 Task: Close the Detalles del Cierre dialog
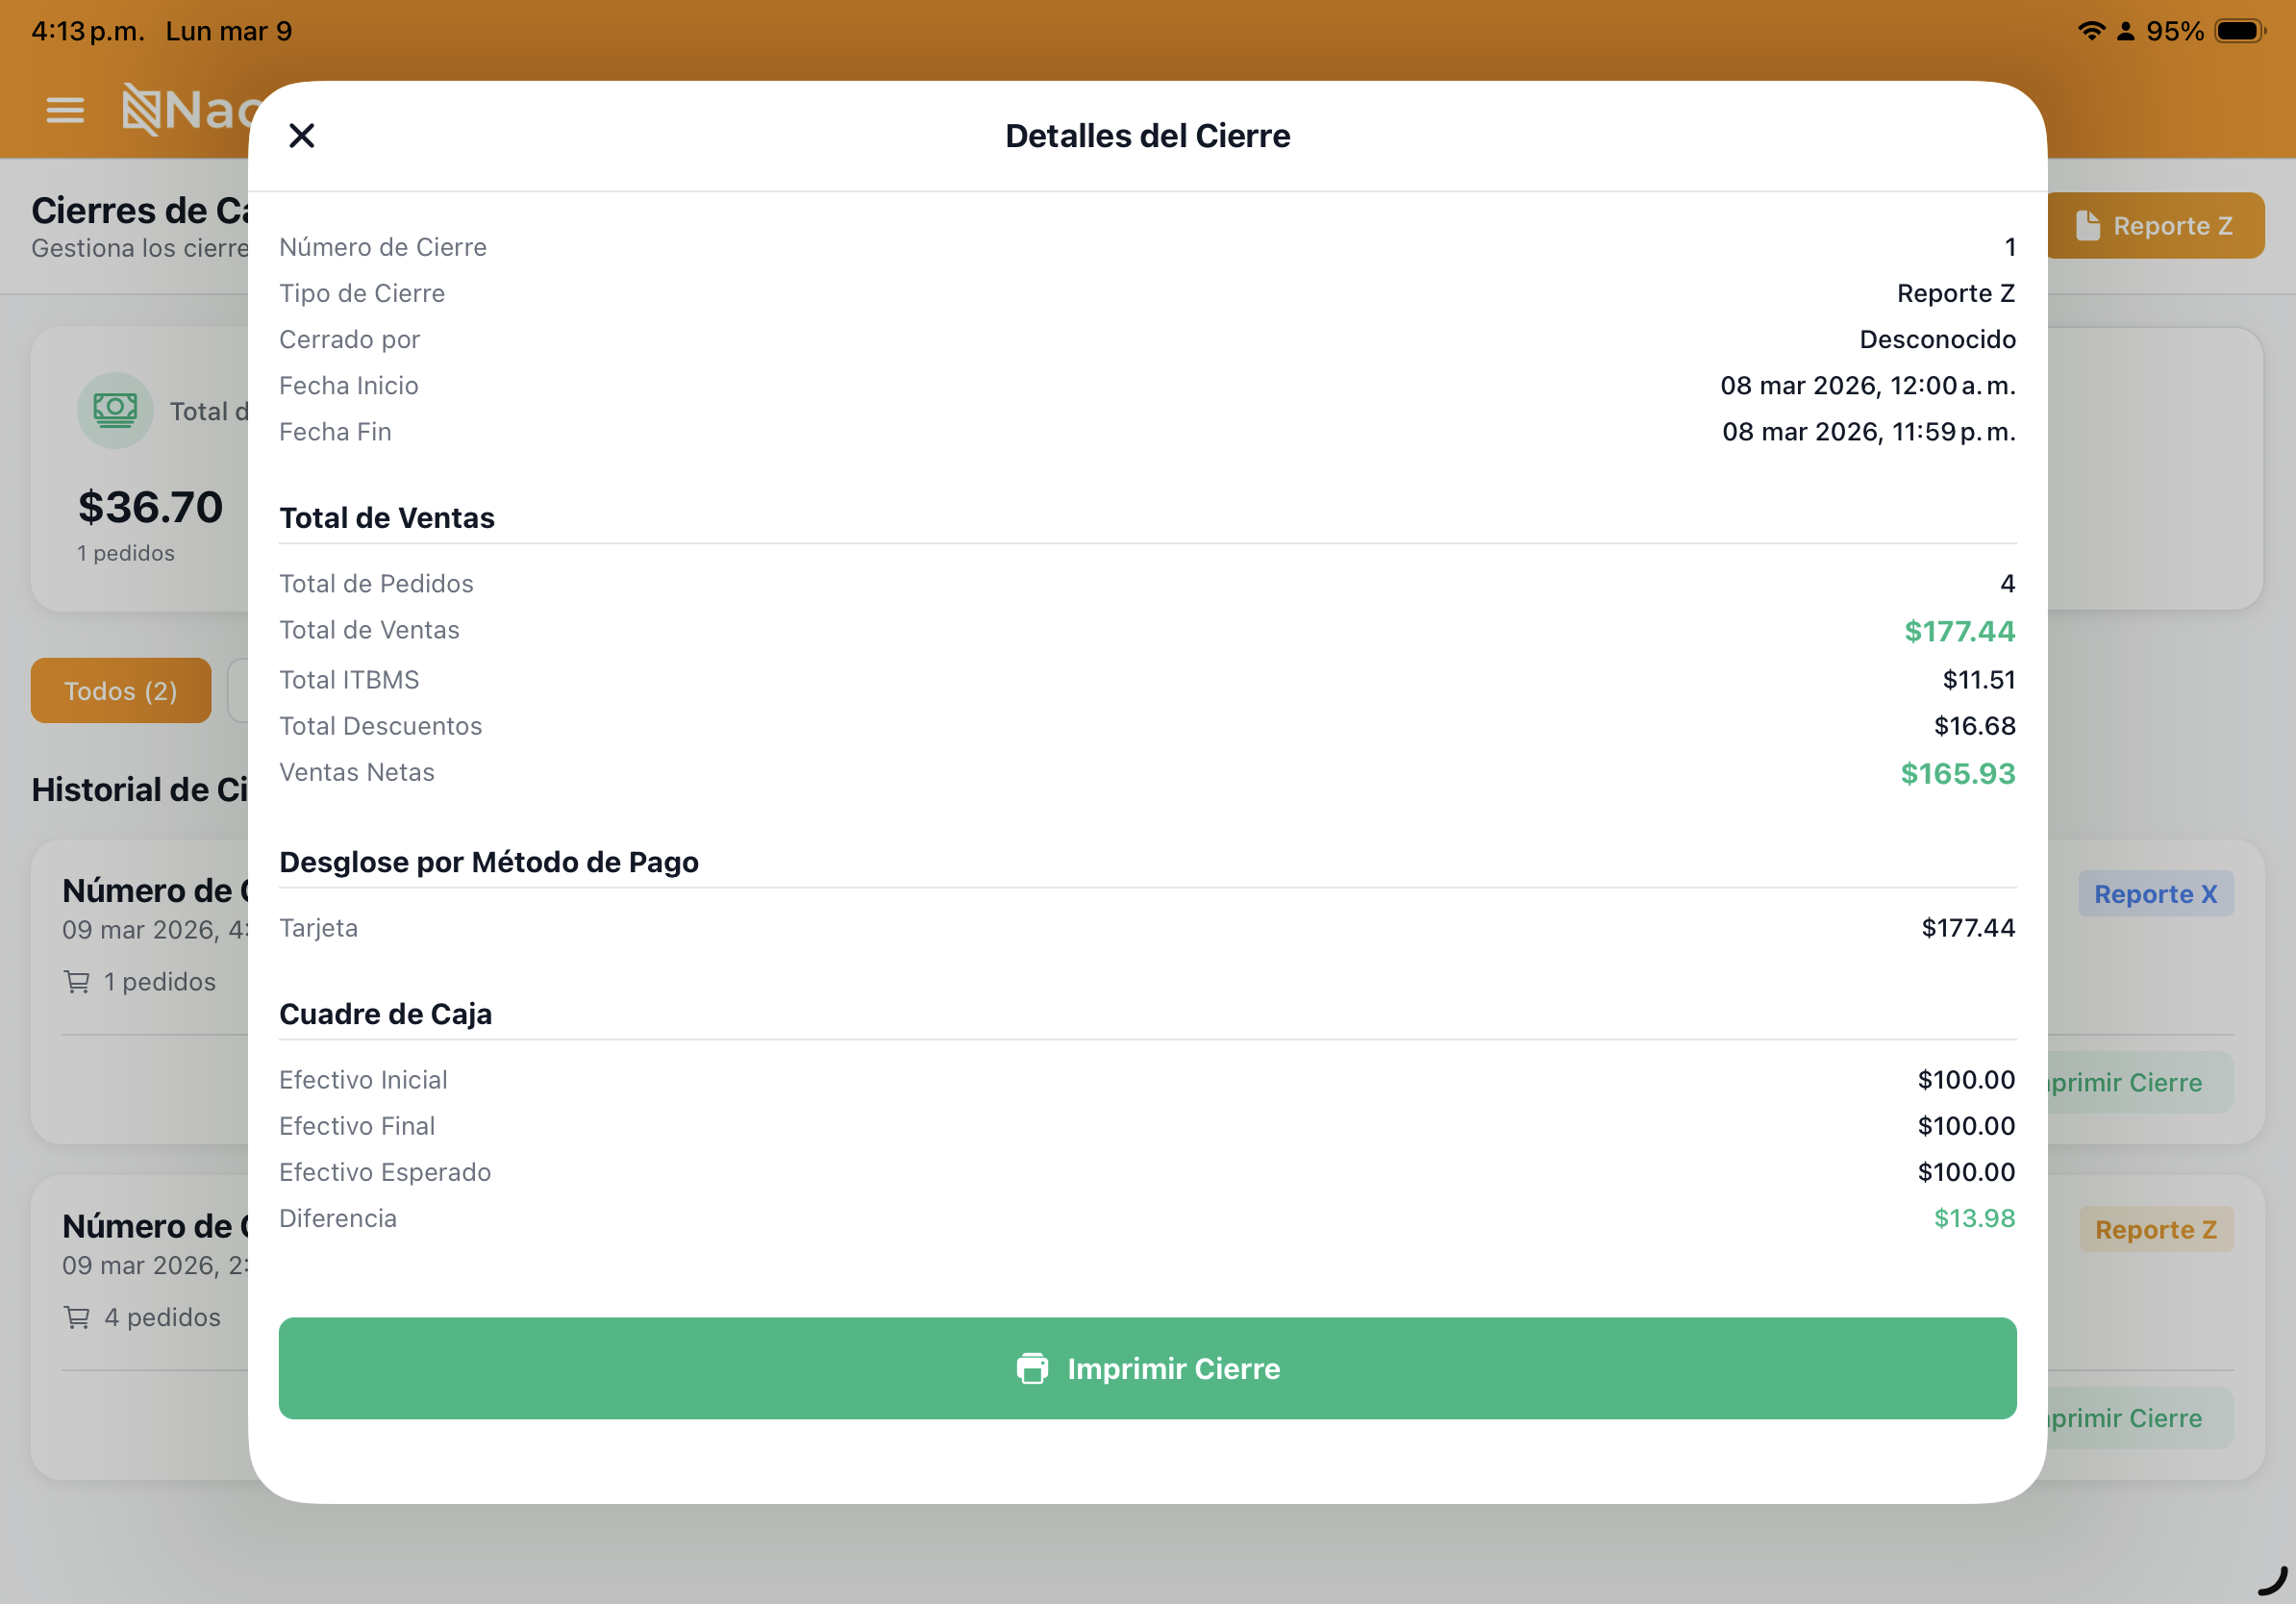tap(301, 136)
